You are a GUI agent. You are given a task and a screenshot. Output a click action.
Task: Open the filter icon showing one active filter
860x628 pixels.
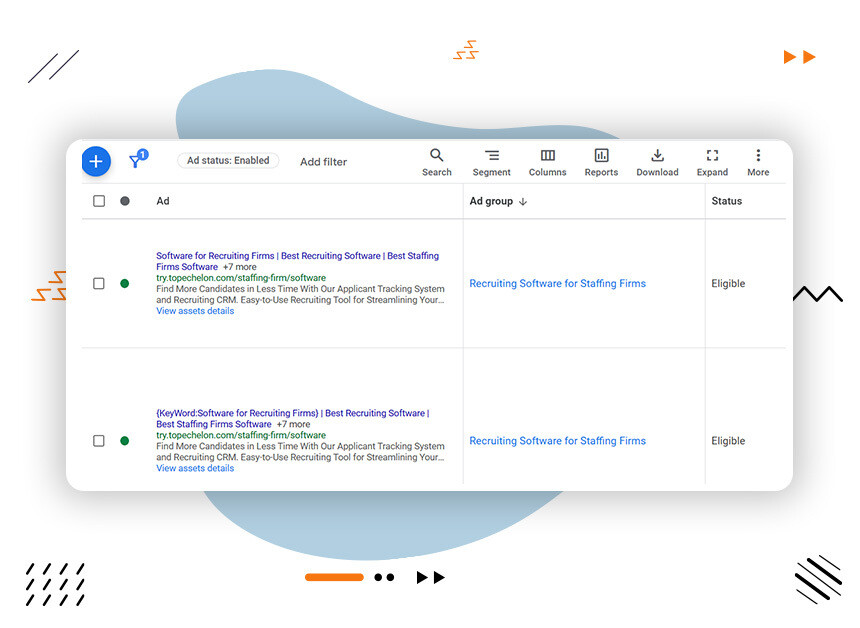tap(137, 161)
